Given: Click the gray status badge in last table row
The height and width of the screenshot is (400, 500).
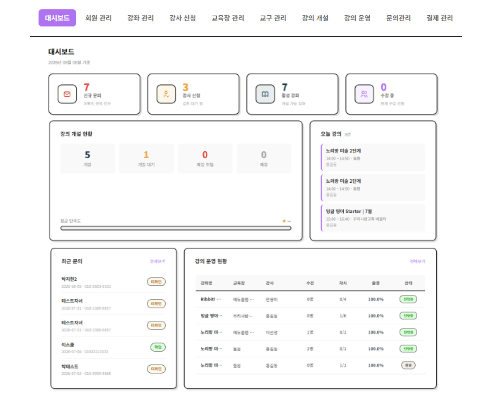Looking at the screenshot, I should click(408, 365).
